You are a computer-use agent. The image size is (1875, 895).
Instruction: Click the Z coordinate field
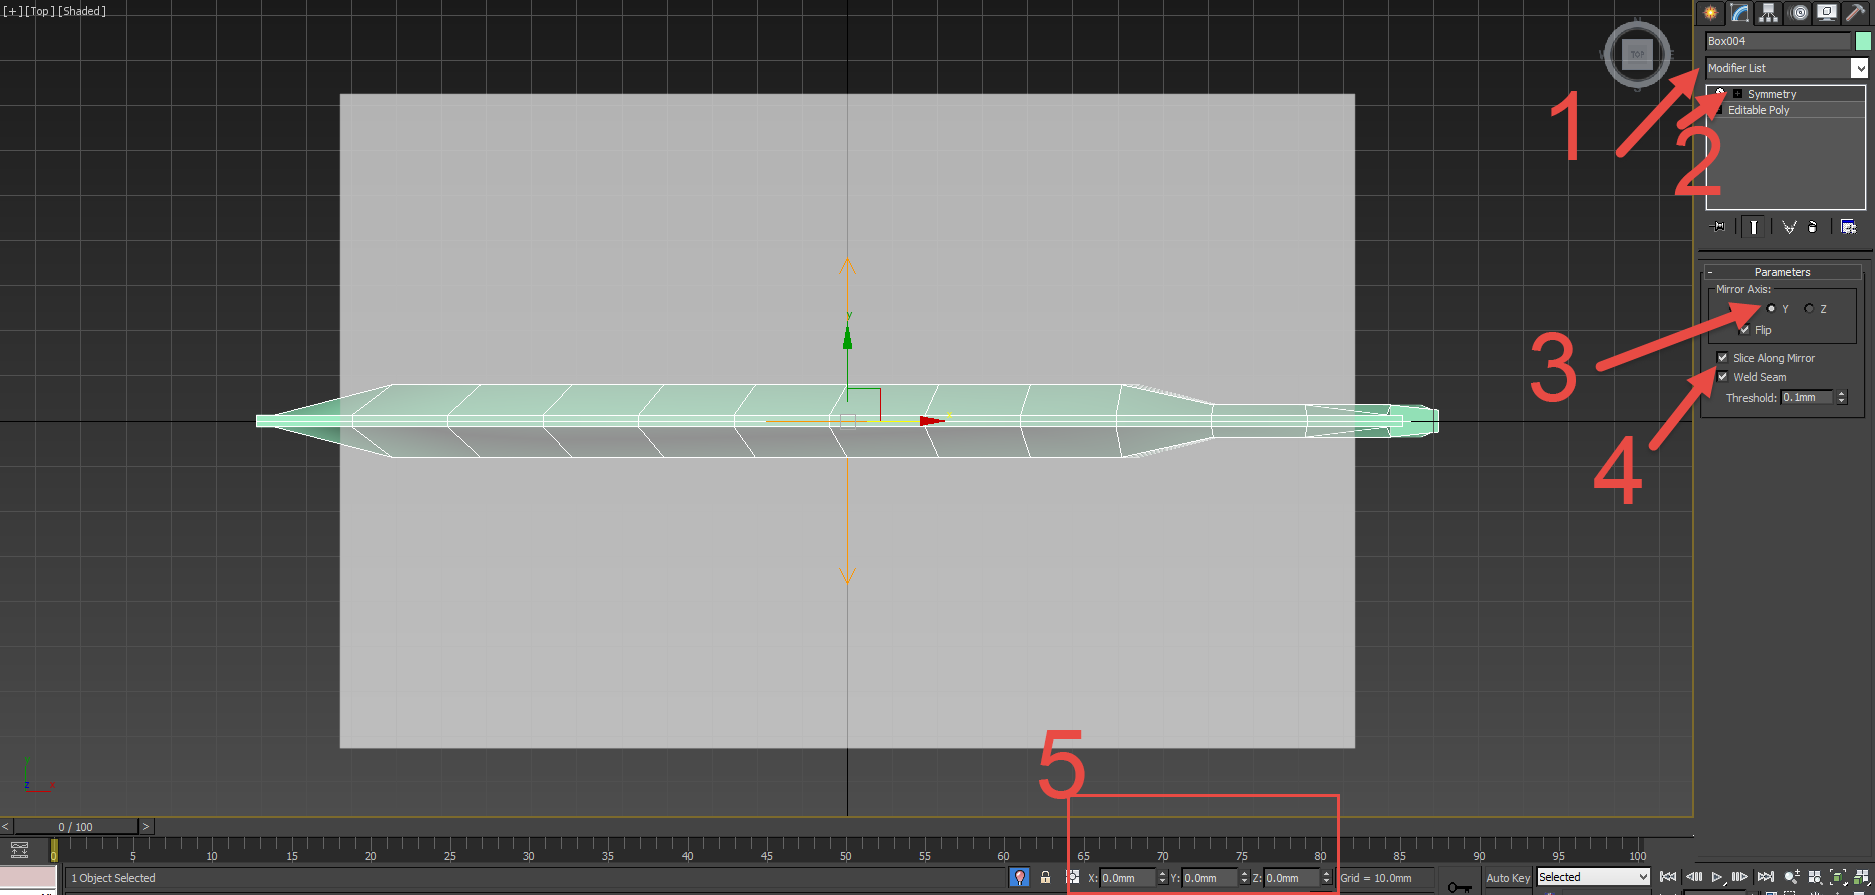coord(1291,878)
